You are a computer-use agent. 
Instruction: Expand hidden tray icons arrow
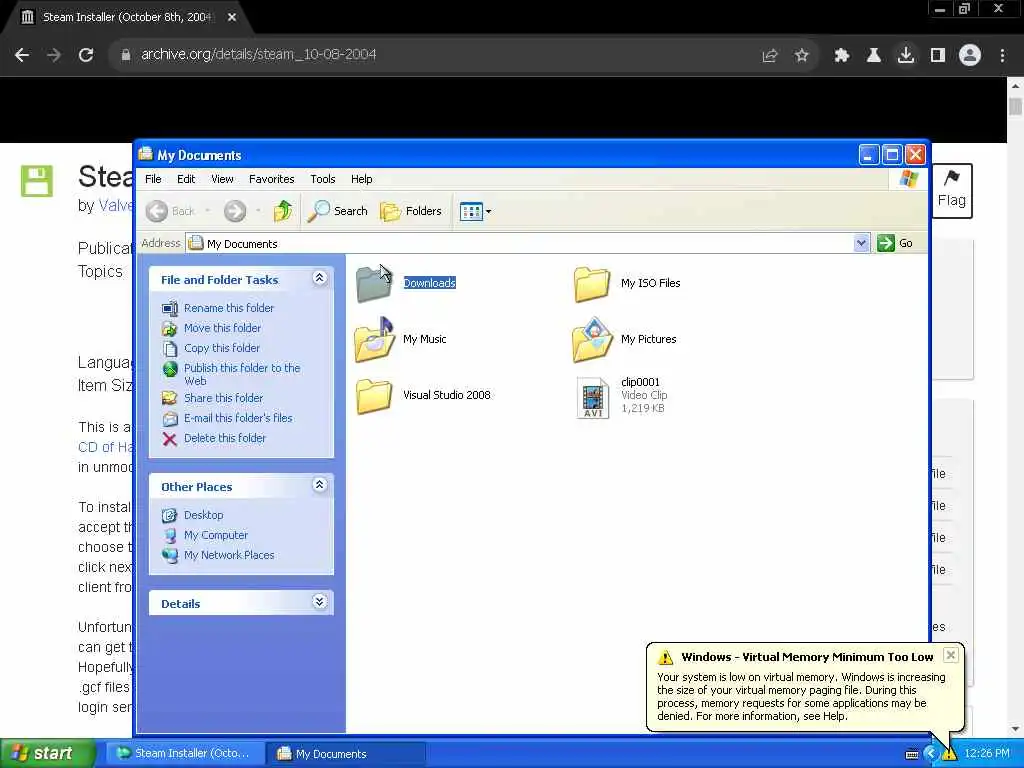tap(930, 754)
